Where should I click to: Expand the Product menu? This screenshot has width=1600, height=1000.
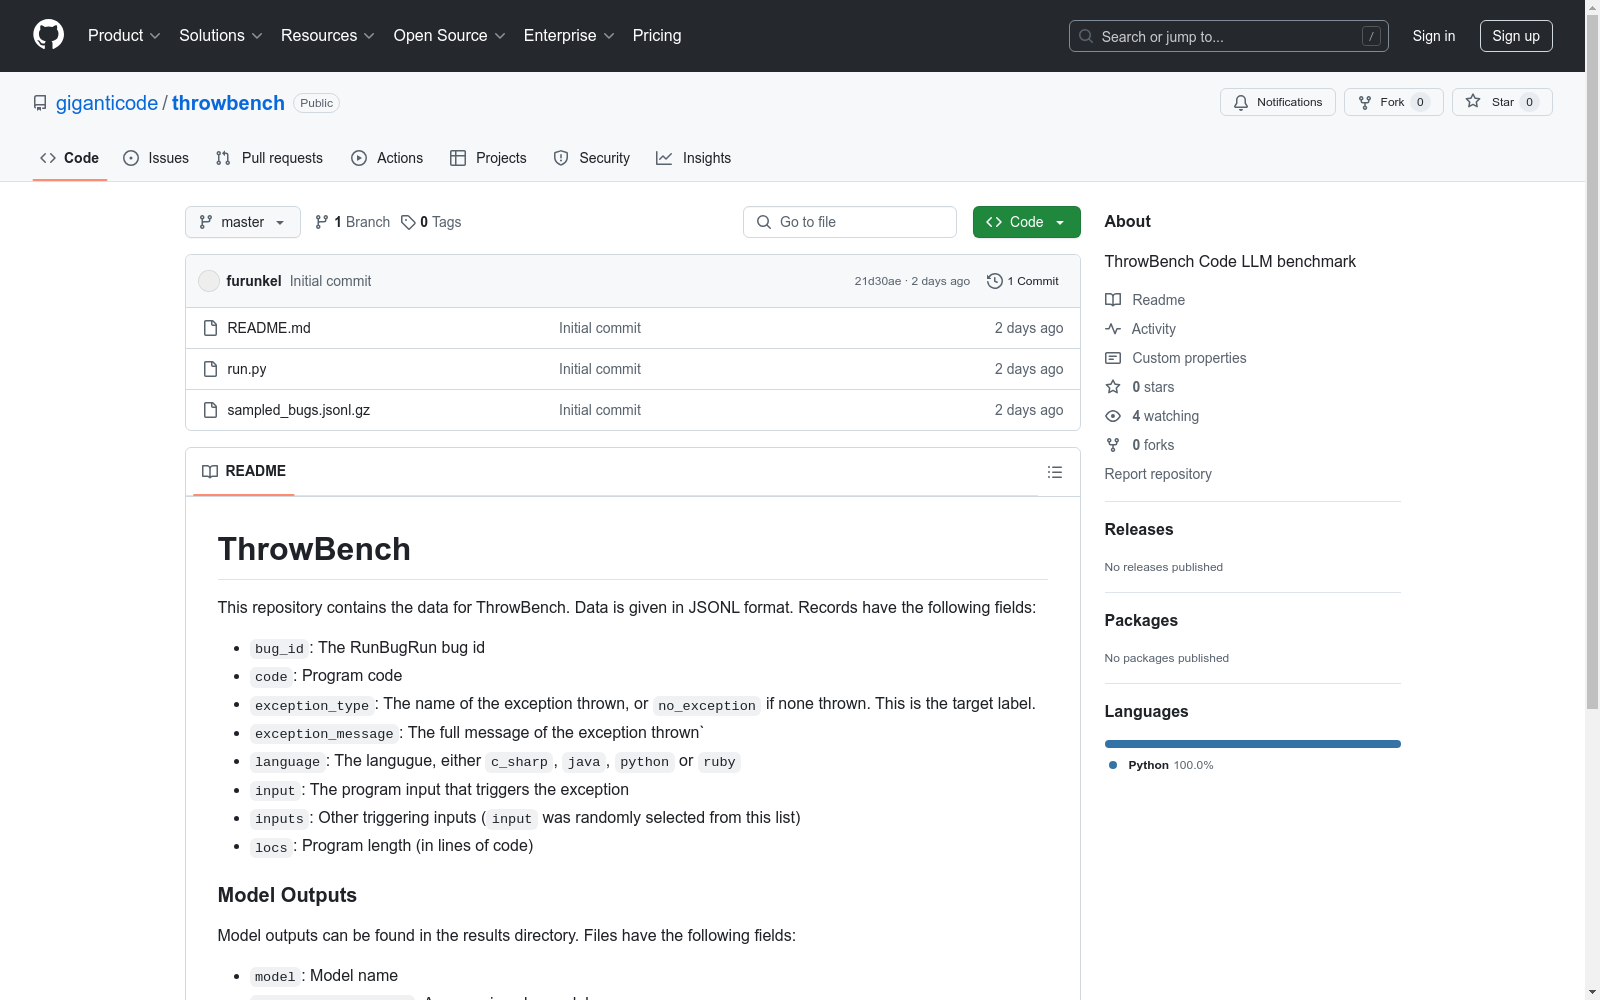pyautogui.click(x=124, y=35)
